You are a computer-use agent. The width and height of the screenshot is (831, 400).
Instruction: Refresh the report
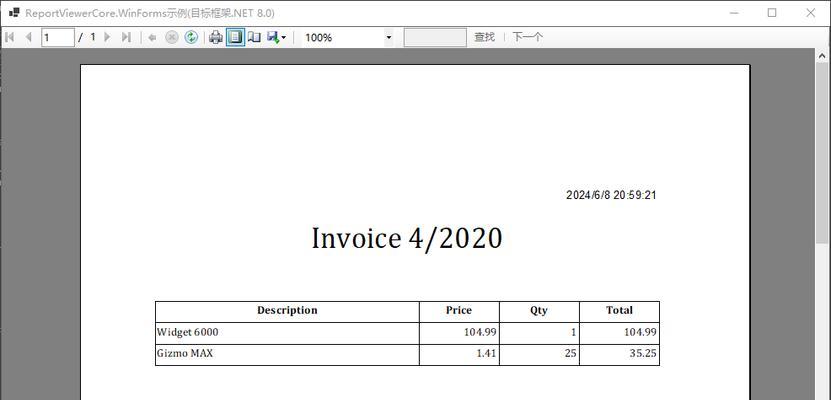(191, 37)
